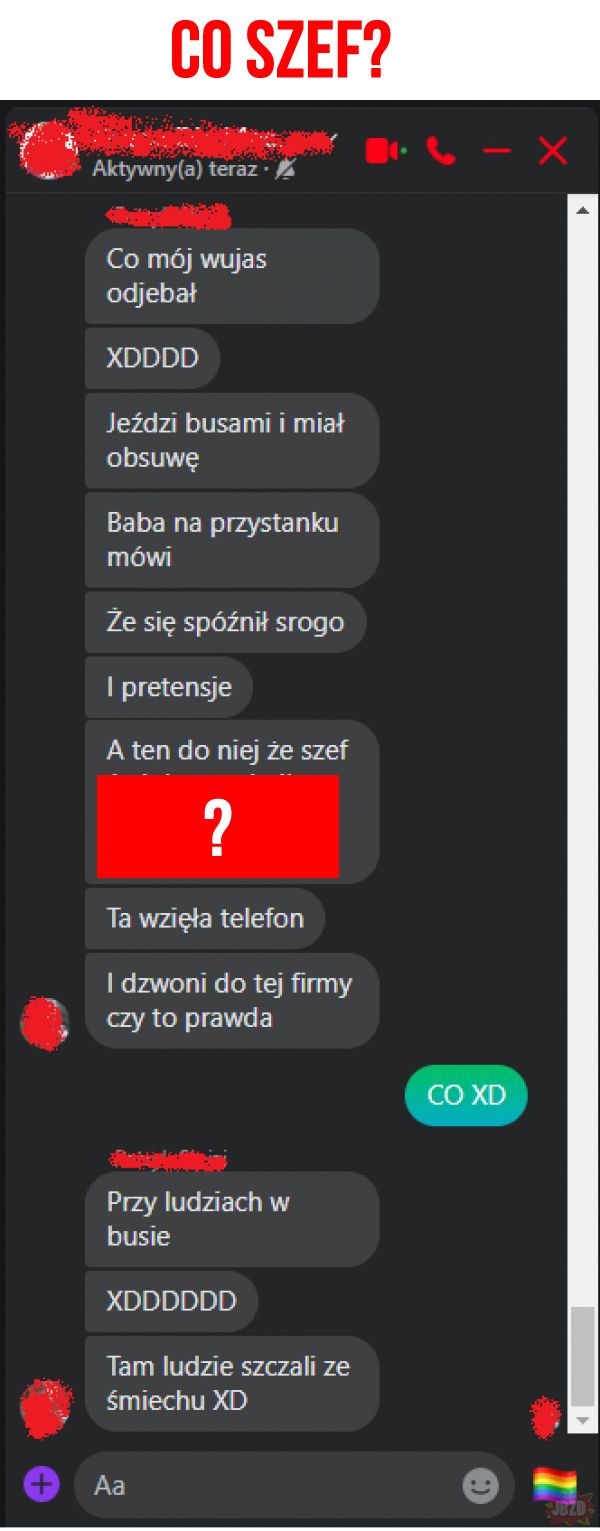Click the 'CO XD' sent message bubble
The width and height of the screenshot is (600, 1531).
click(466, 1095)
